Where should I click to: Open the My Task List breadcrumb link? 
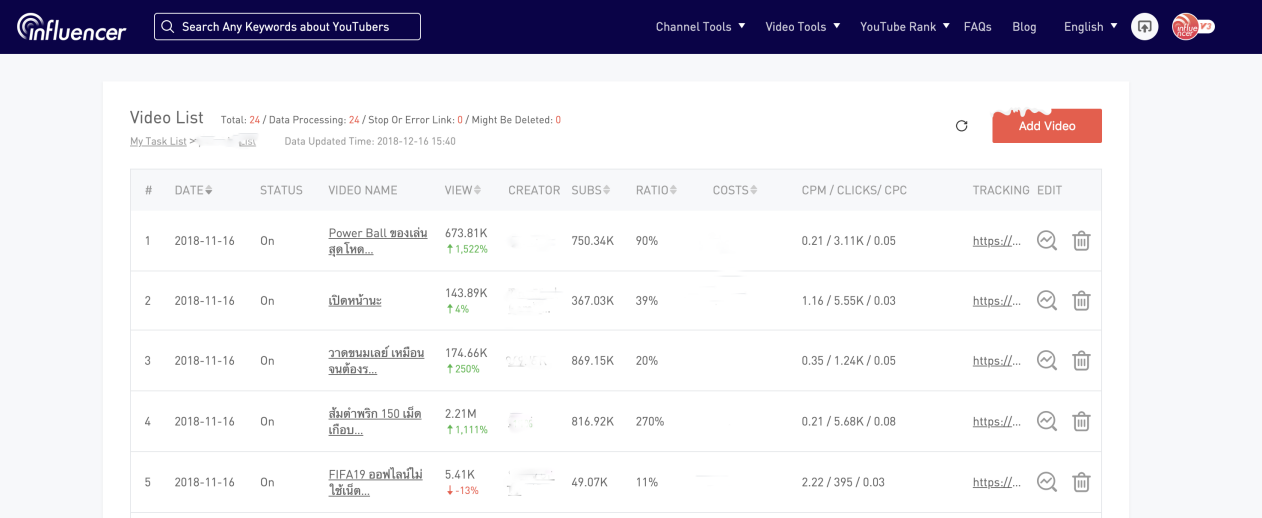pos(158,141)
